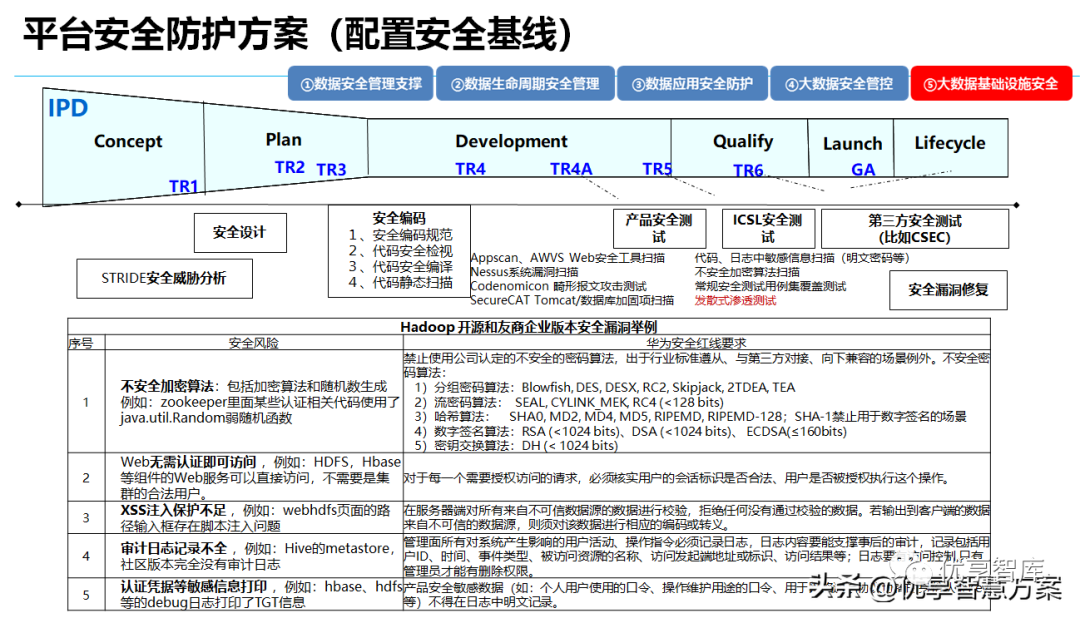This screenshot has width=1080, height=618.
Task: Click the text 2、代码安全检视
Action: [400, 251]
